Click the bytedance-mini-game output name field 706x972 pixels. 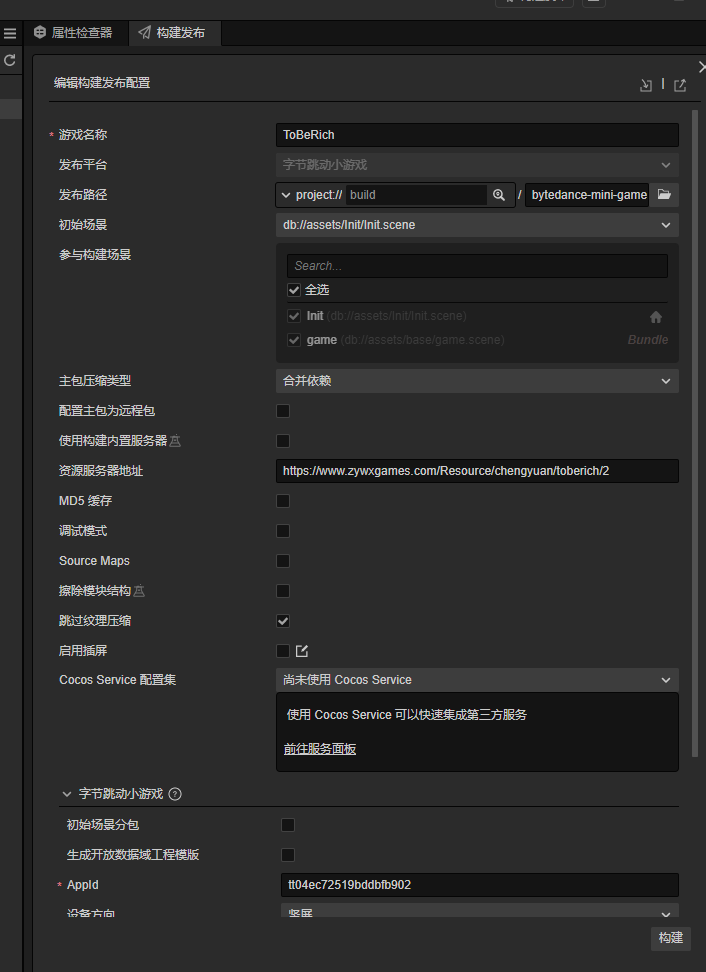click(587, 195)
